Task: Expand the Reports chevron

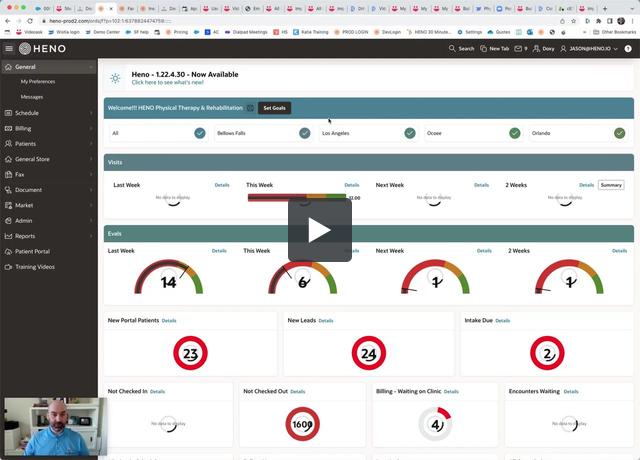Action: click(x=91, y=236)
